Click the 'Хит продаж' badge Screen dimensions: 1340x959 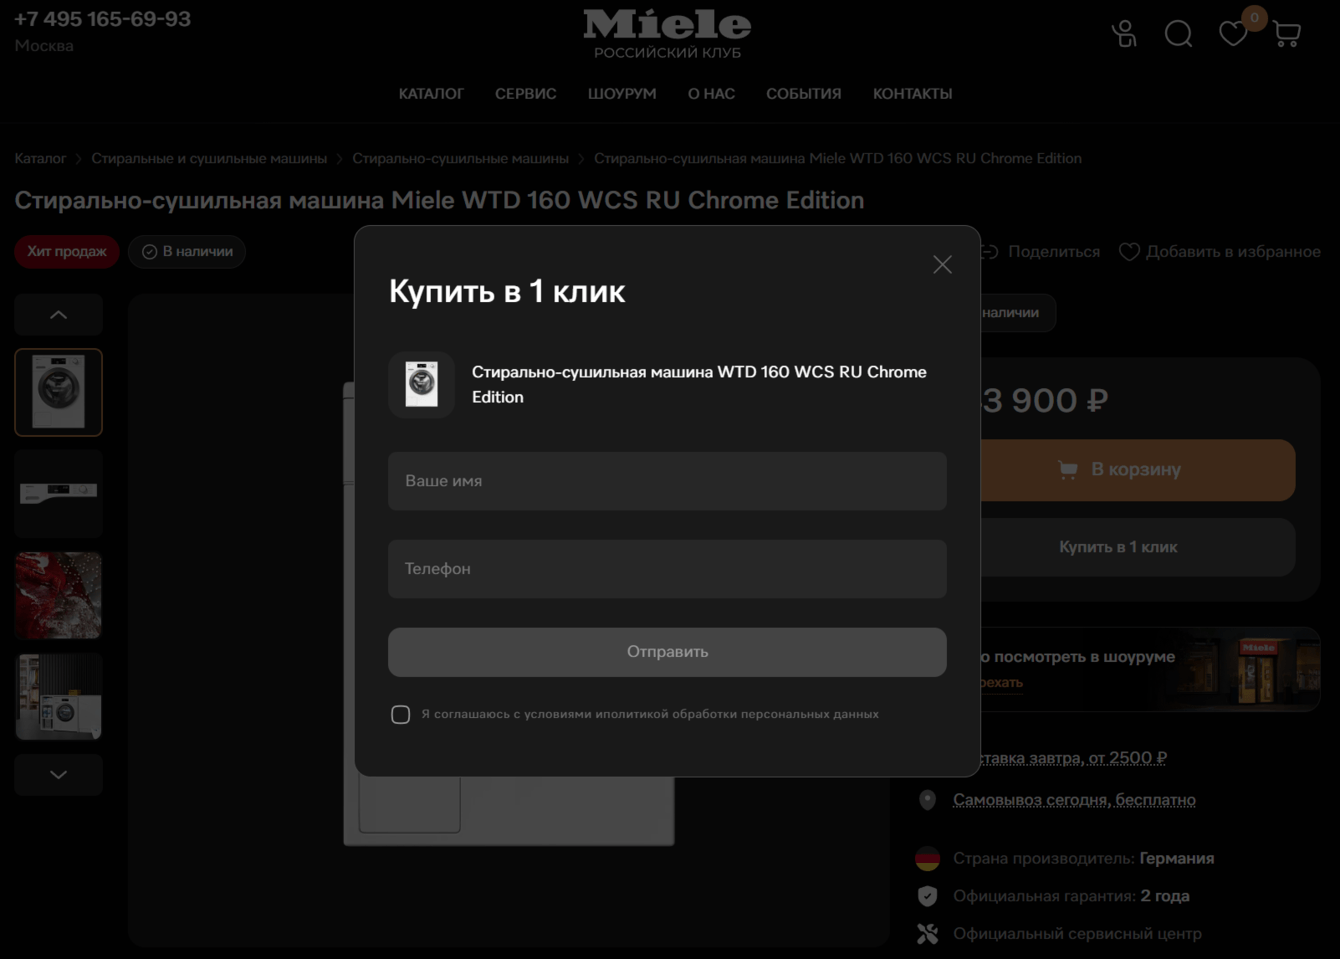coord(67,251)
